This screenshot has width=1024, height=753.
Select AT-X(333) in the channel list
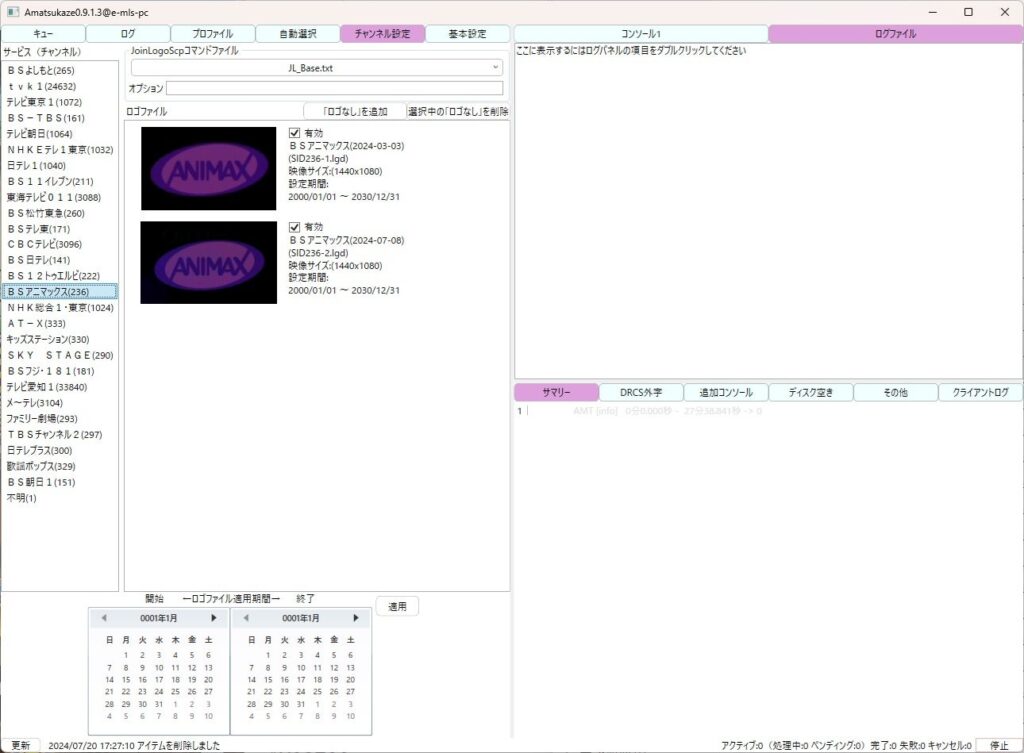click(36, 324)
